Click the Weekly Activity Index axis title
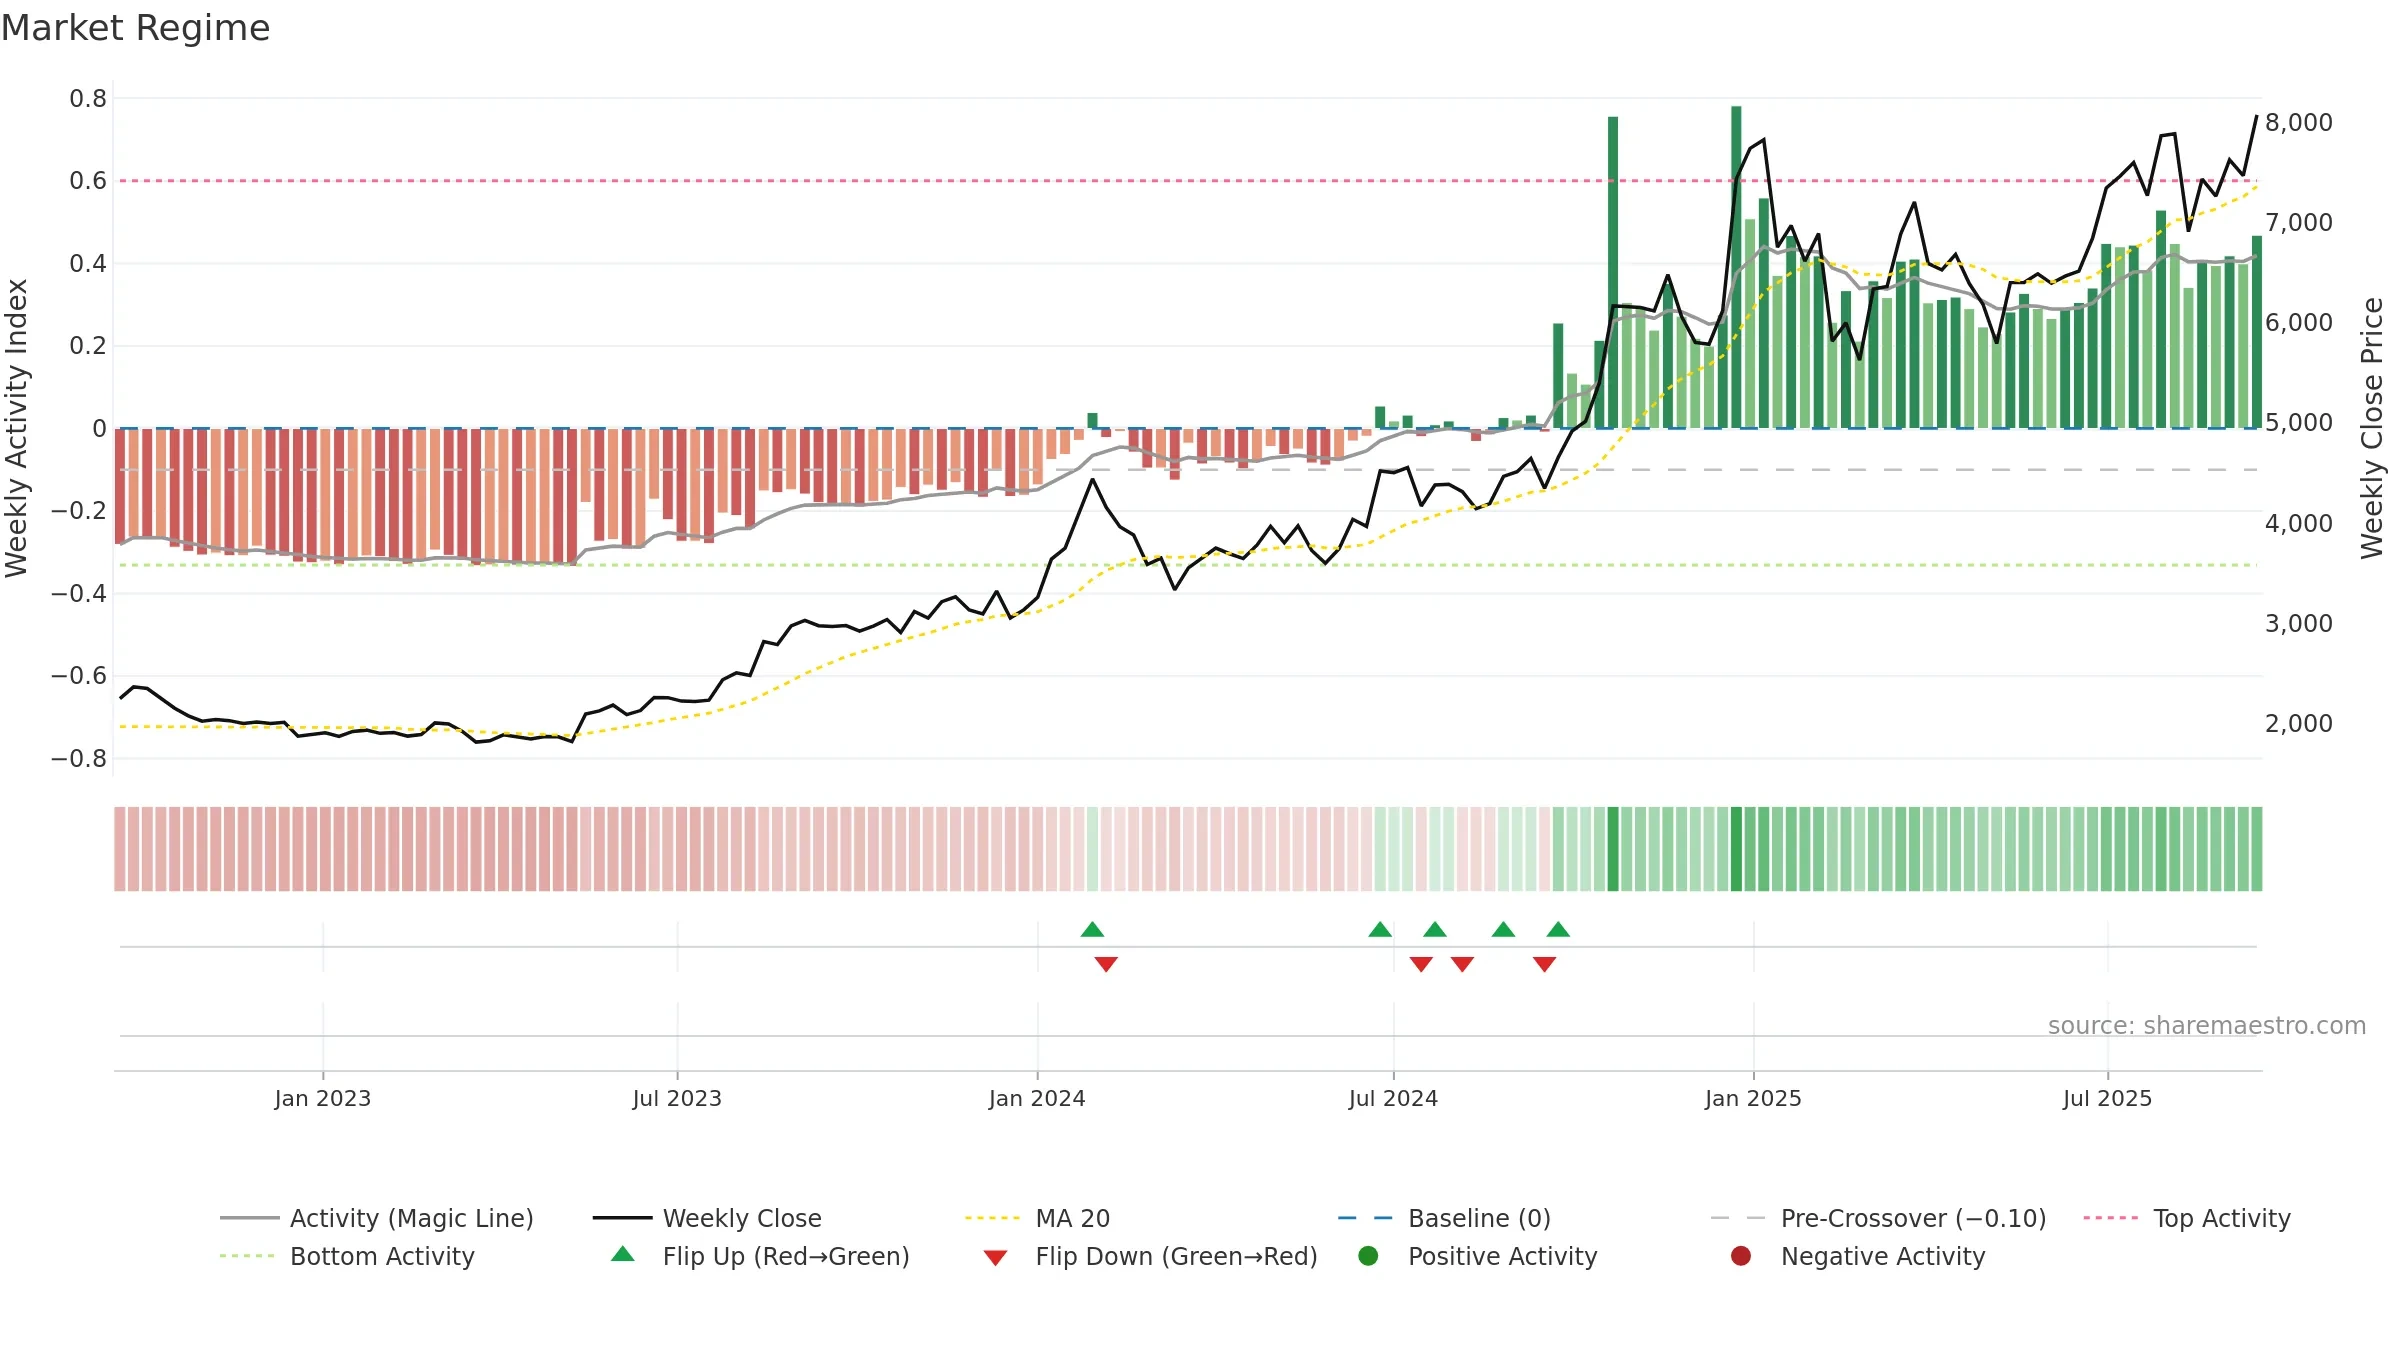The height and width of the screenshot is (1350, 2400). point(17,428)
